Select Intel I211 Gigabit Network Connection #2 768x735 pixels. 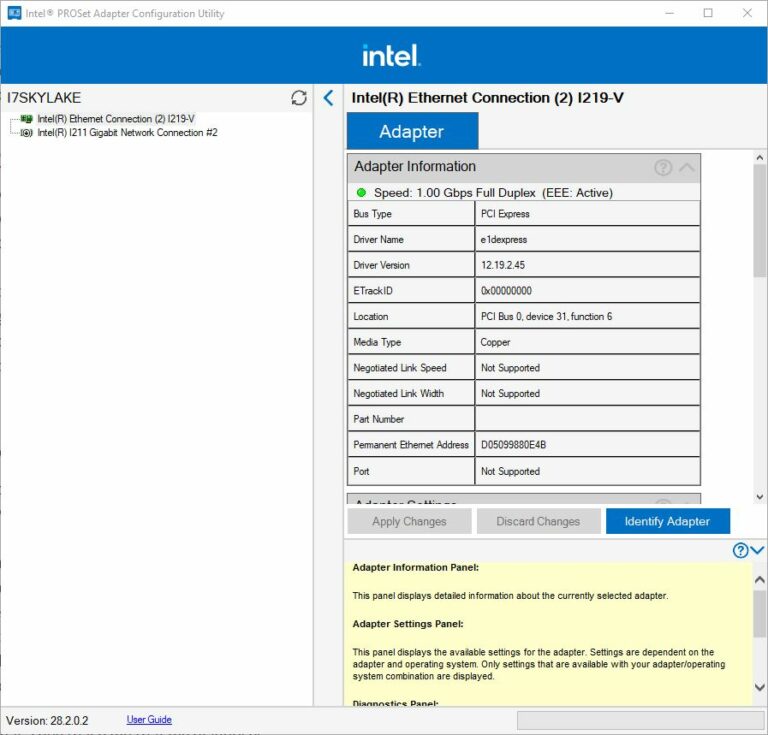point(127,132)
